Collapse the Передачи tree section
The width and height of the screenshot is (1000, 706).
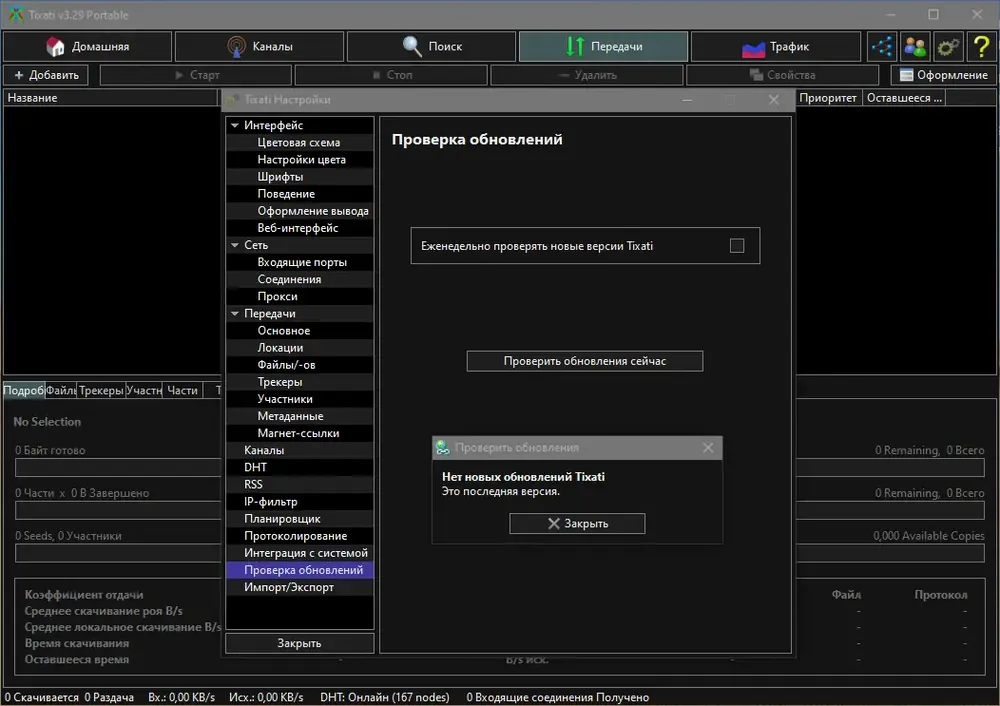235,314
